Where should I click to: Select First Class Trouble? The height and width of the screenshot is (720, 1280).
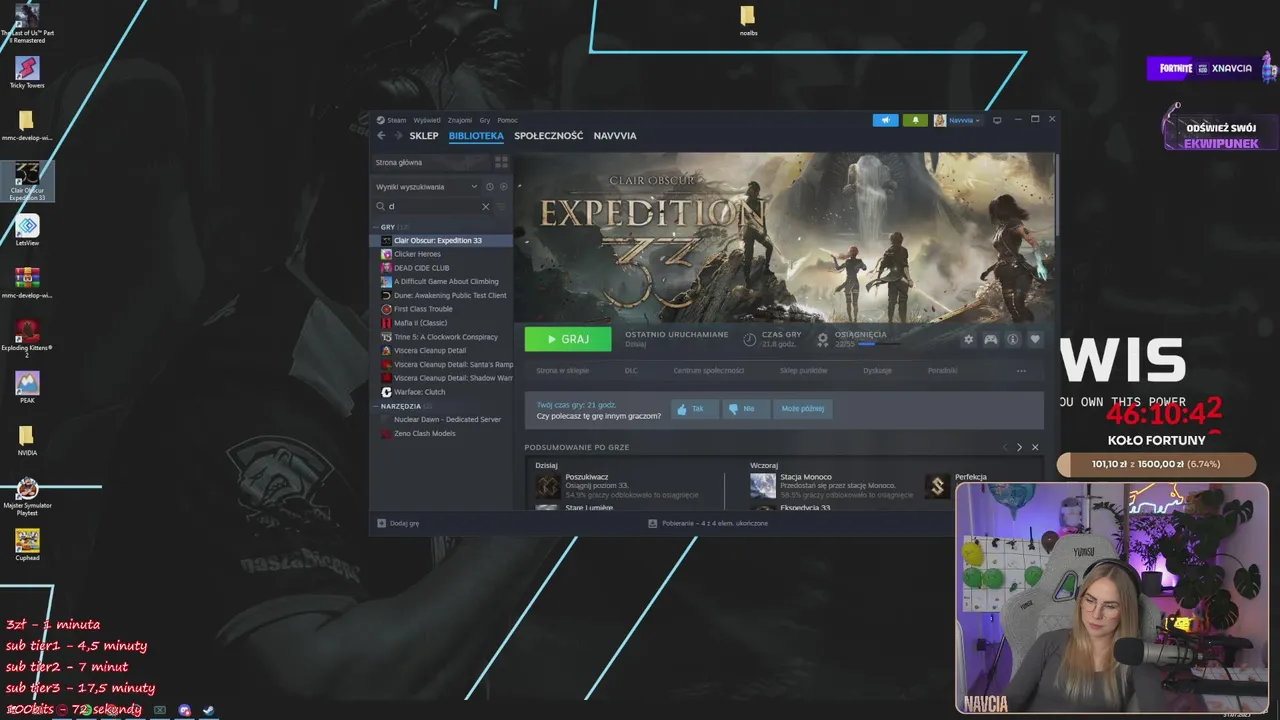pyautogui.click(x=441, y=309)
